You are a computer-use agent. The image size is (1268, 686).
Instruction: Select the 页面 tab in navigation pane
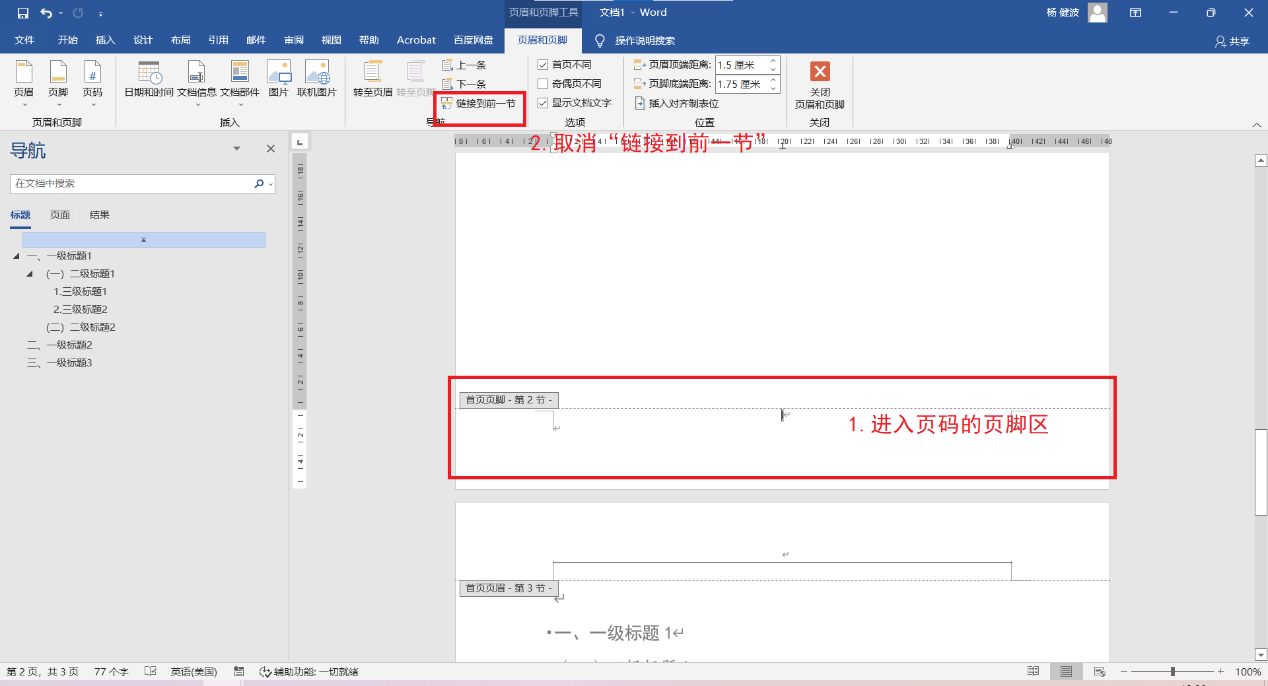pos(60,215)
